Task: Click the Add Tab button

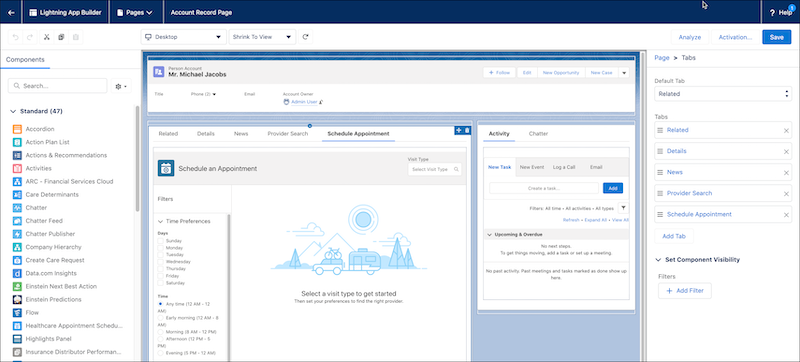Action: coord(674,237)
